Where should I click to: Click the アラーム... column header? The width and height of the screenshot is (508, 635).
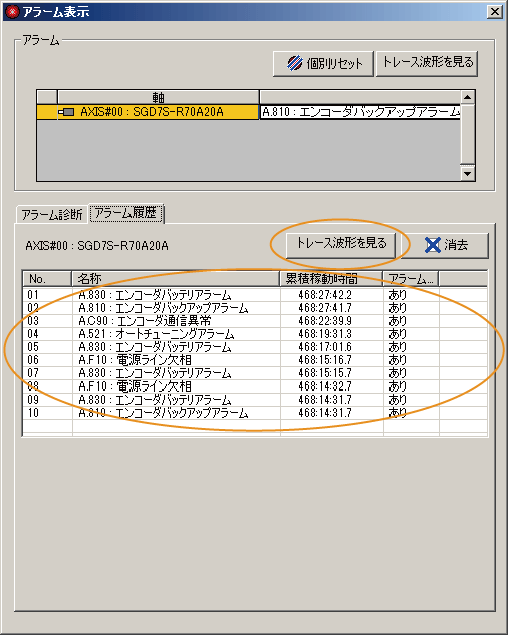[x=411, y=279]
